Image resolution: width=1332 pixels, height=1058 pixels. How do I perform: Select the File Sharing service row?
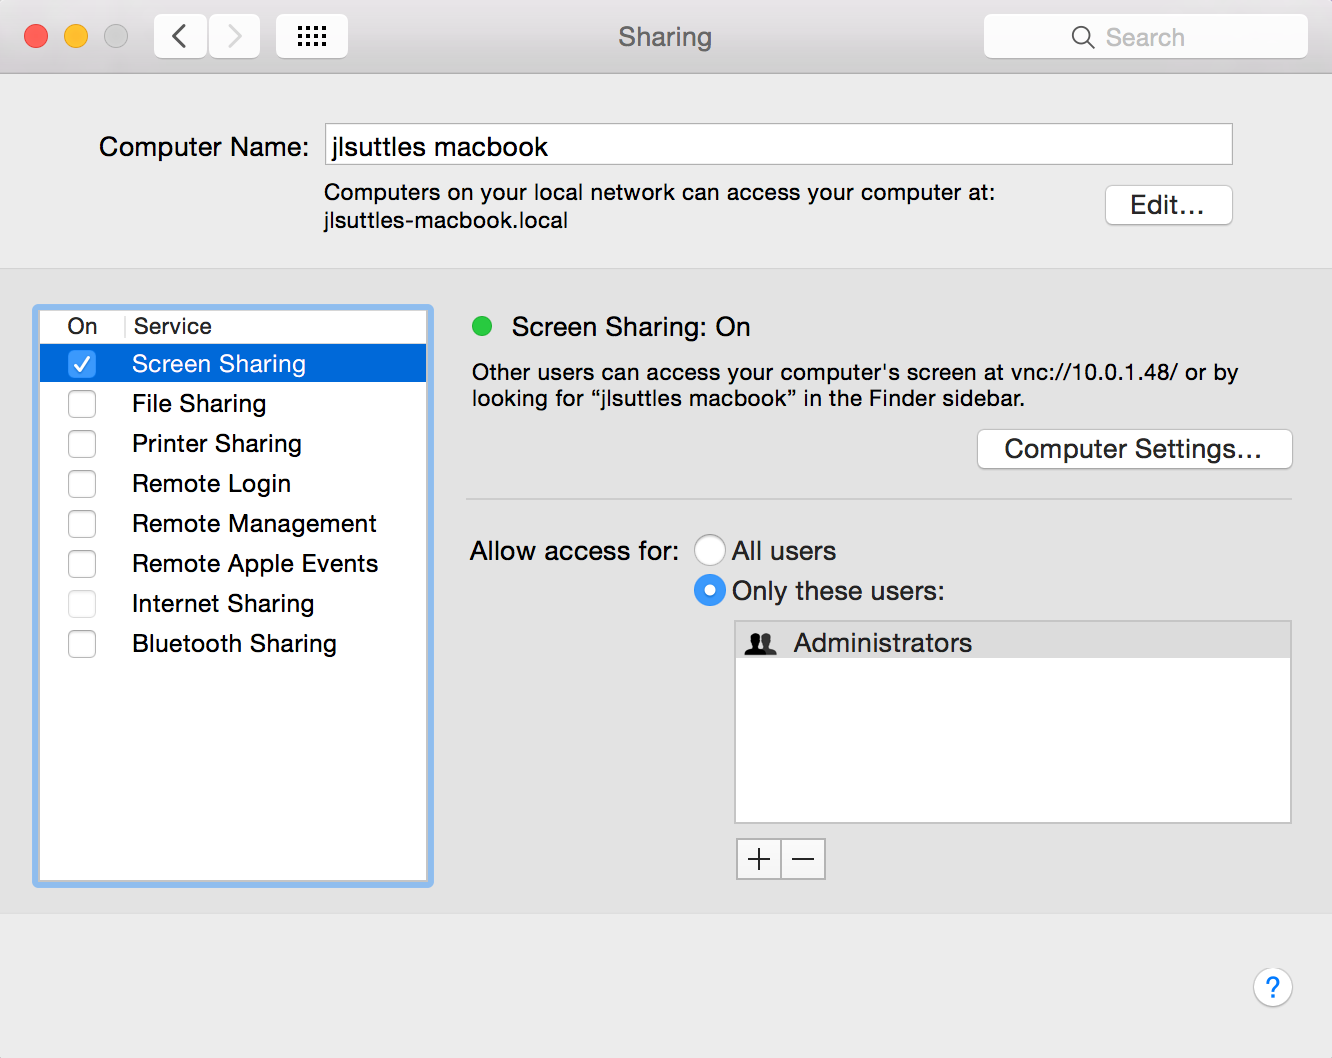pyautogui.click(x=233, y=404)
